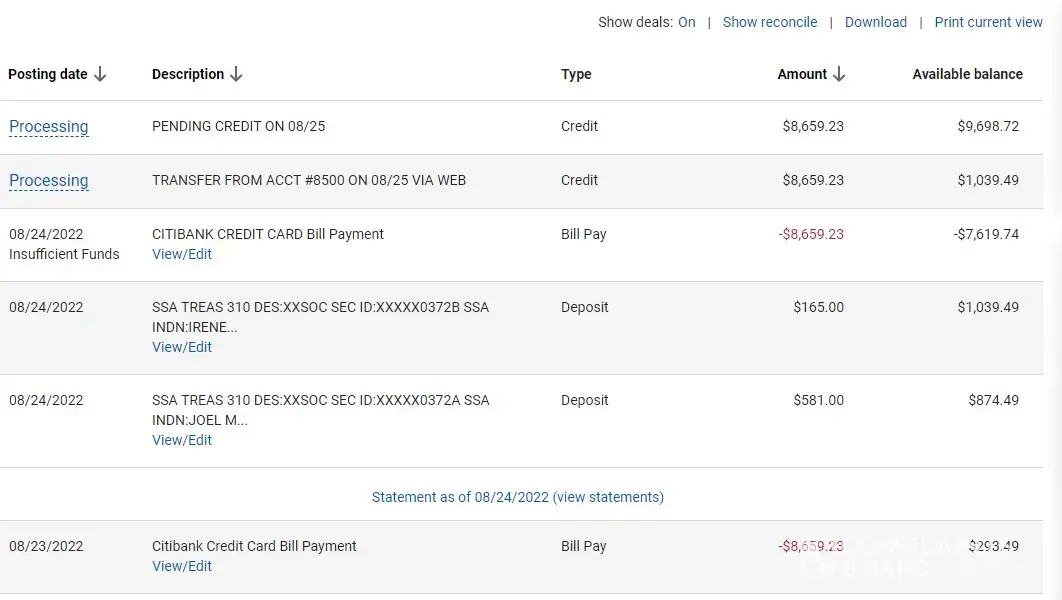Screen dimensions: 1062x600
Task: Select the CITIBANK CREDIT CARD Bill Payment description
Action: [x=268, y=234]
